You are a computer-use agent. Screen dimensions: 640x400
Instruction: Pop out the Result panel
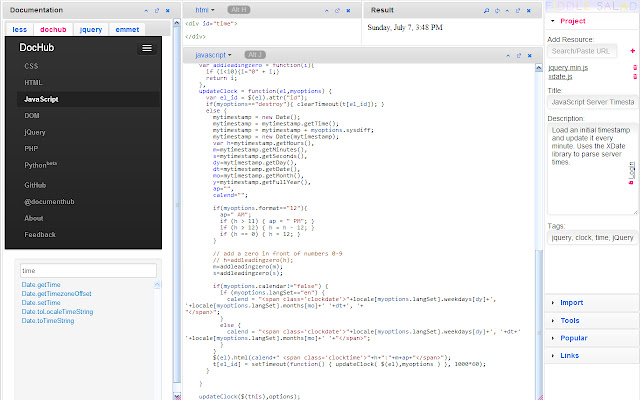click(518, 11)
